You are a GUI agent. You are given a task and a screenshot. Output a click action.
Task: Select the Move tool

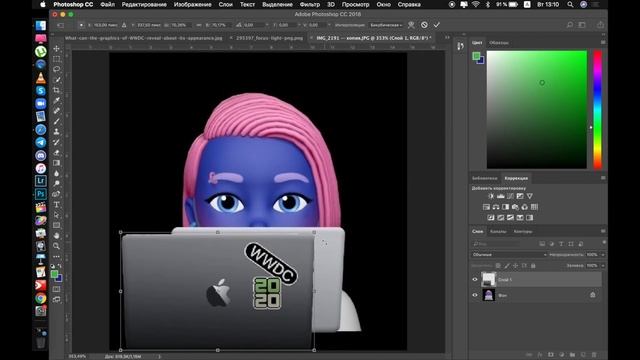(56, 49)
